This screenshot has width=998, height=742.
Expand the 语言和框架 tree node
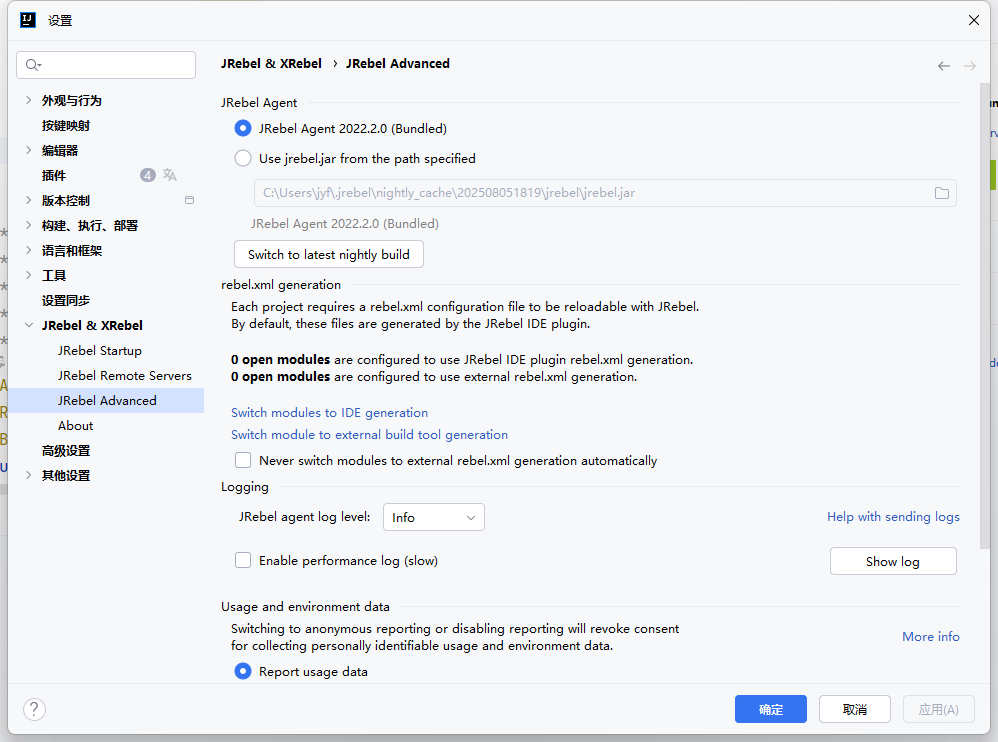pyautogui.click(x=29, y=250)
